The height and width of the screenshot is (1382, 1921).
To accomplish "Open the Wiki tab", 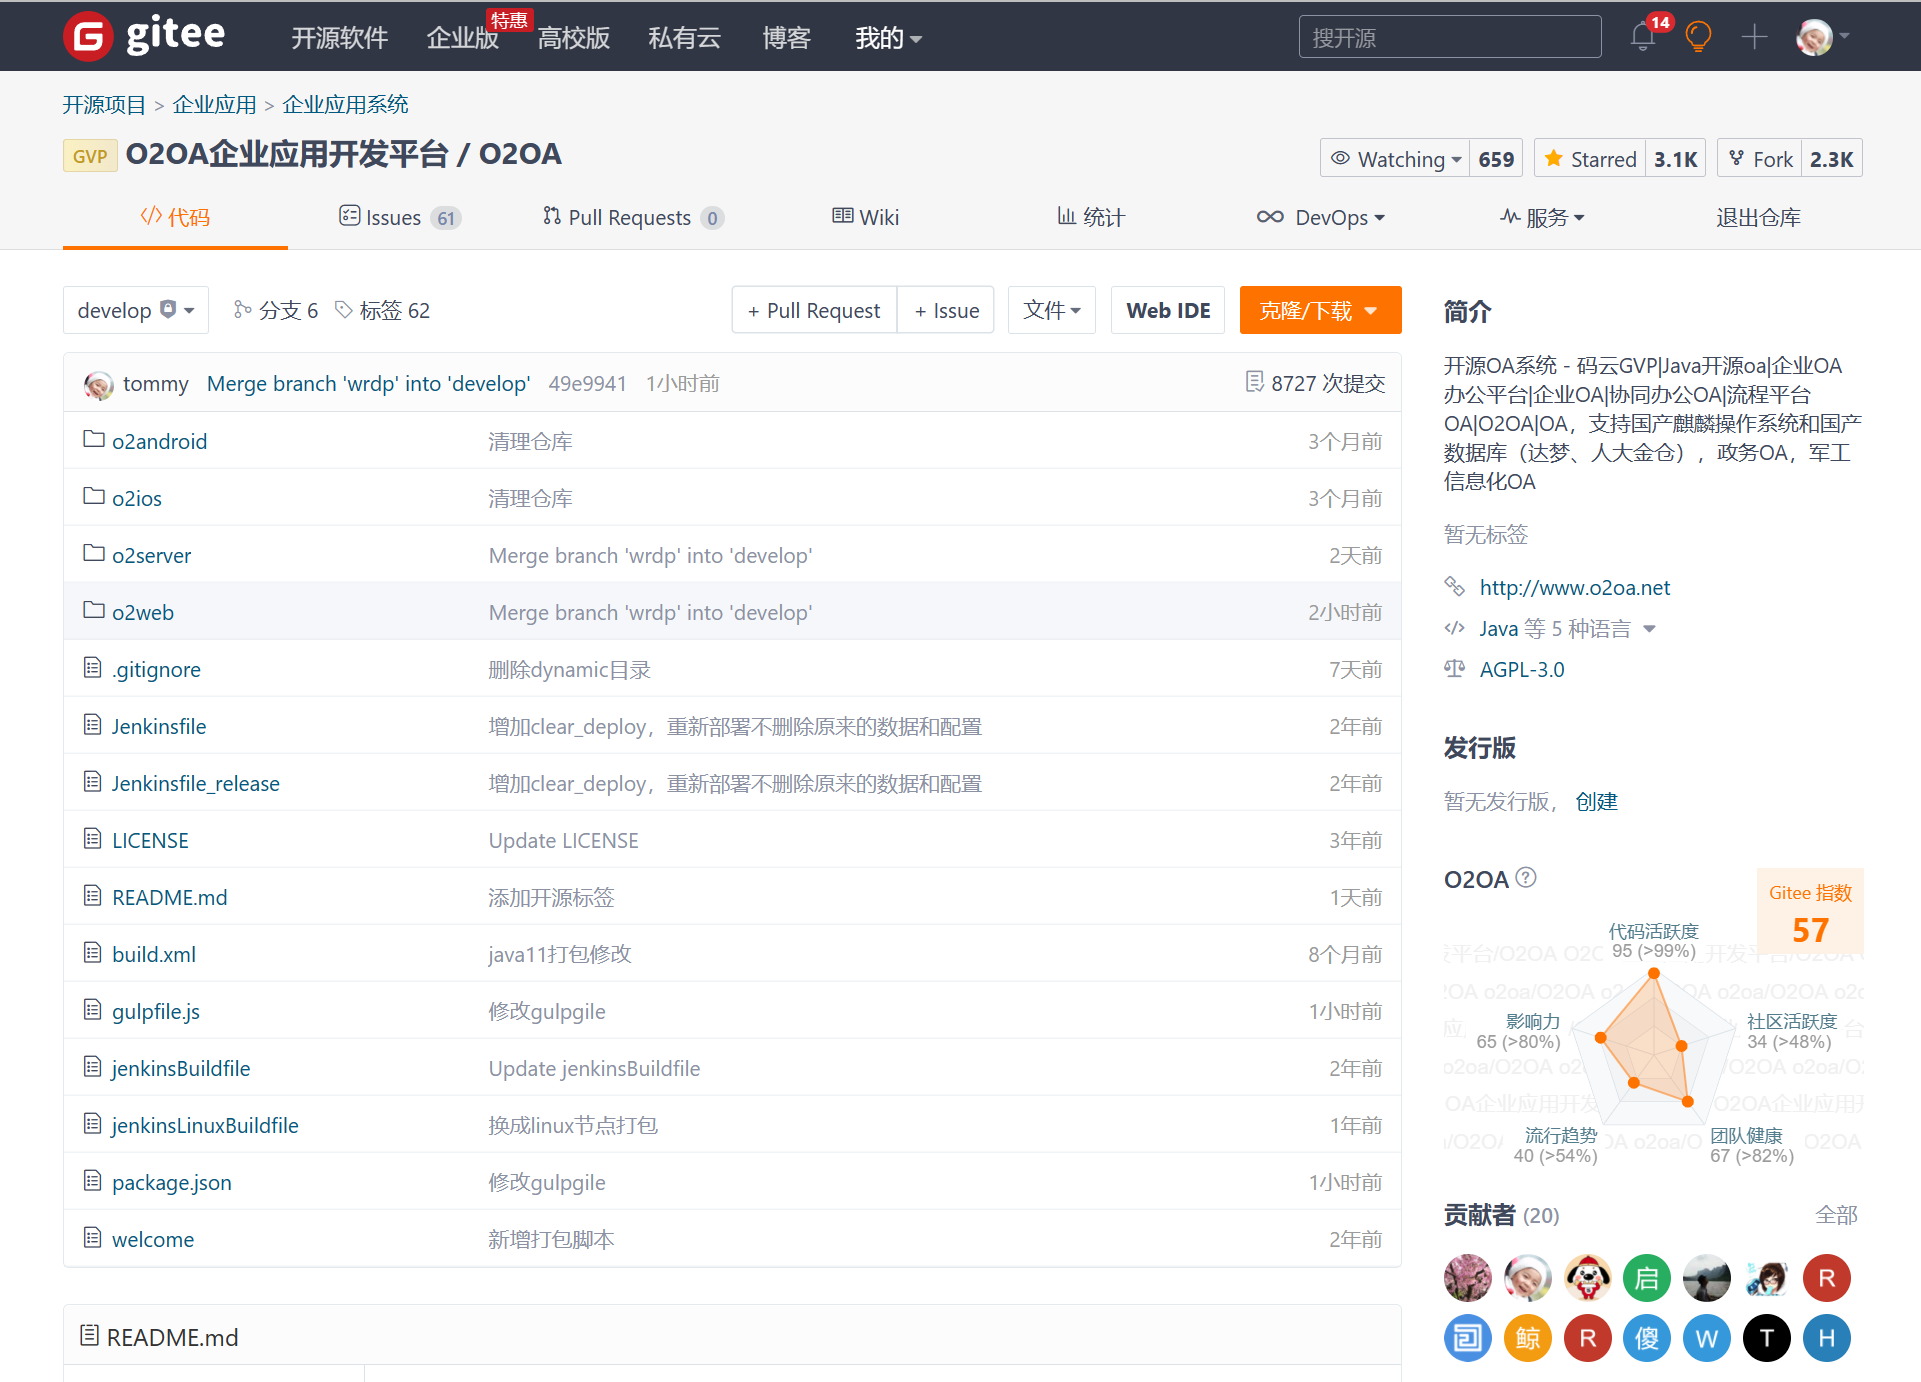I will point(866,217).
